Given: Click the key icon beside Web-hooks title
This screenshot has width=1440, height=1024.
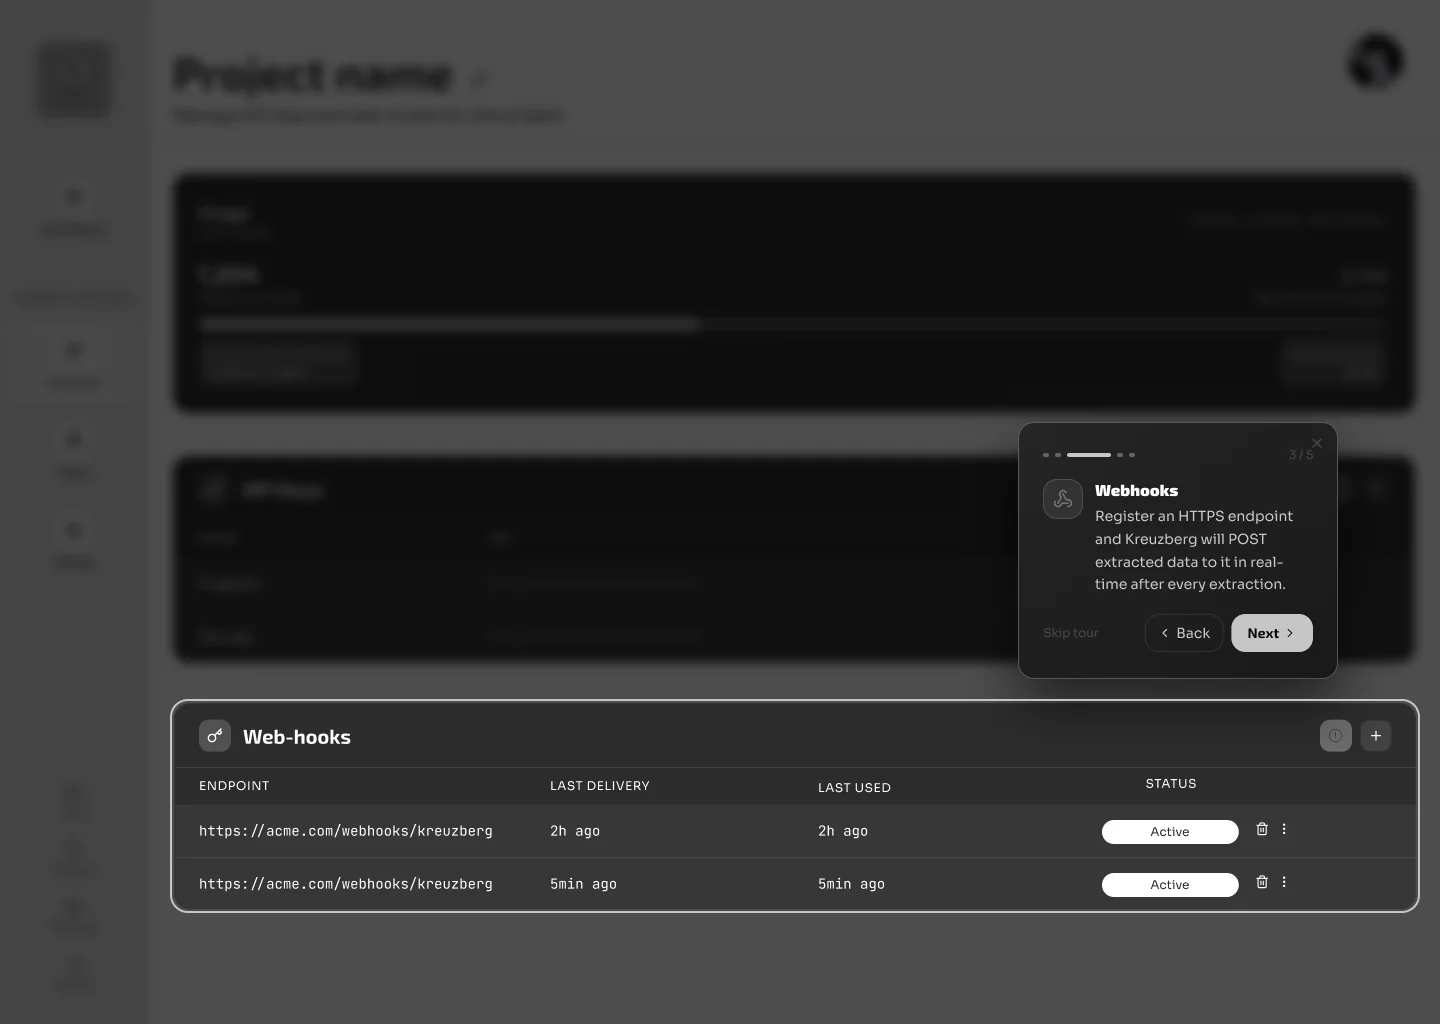Looking at the screenshot, I should (x=215, y=736).
